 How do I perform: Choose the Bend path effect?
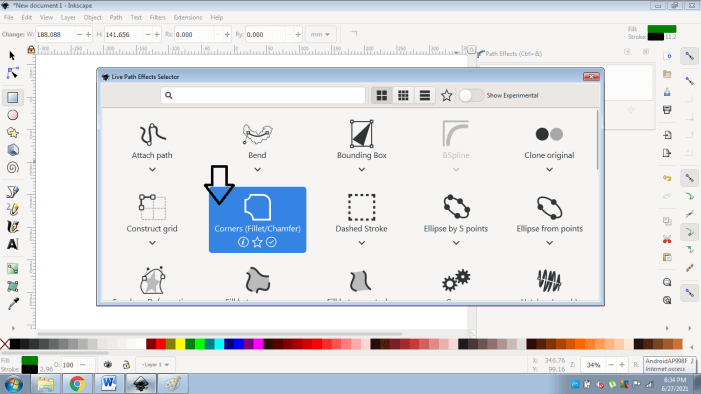tap(257, 141)
